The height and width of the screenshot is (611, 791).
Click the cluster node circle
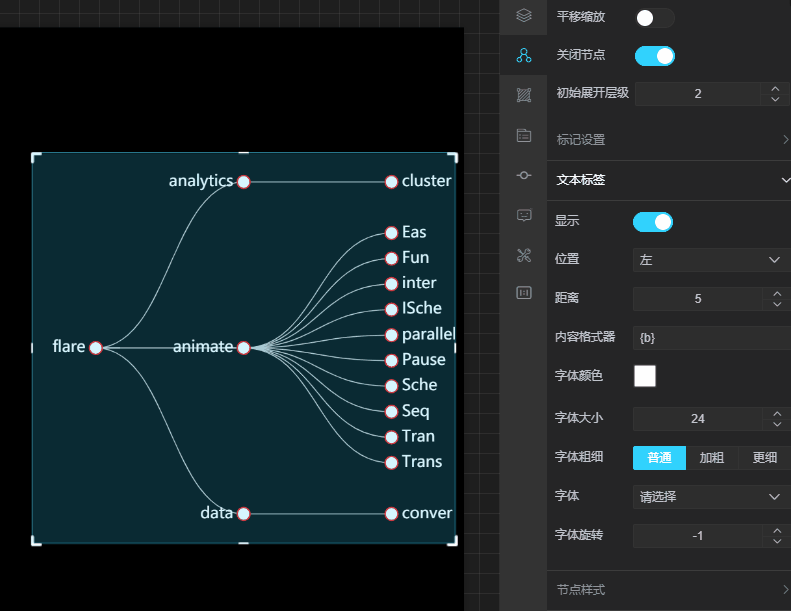[391, 182]
